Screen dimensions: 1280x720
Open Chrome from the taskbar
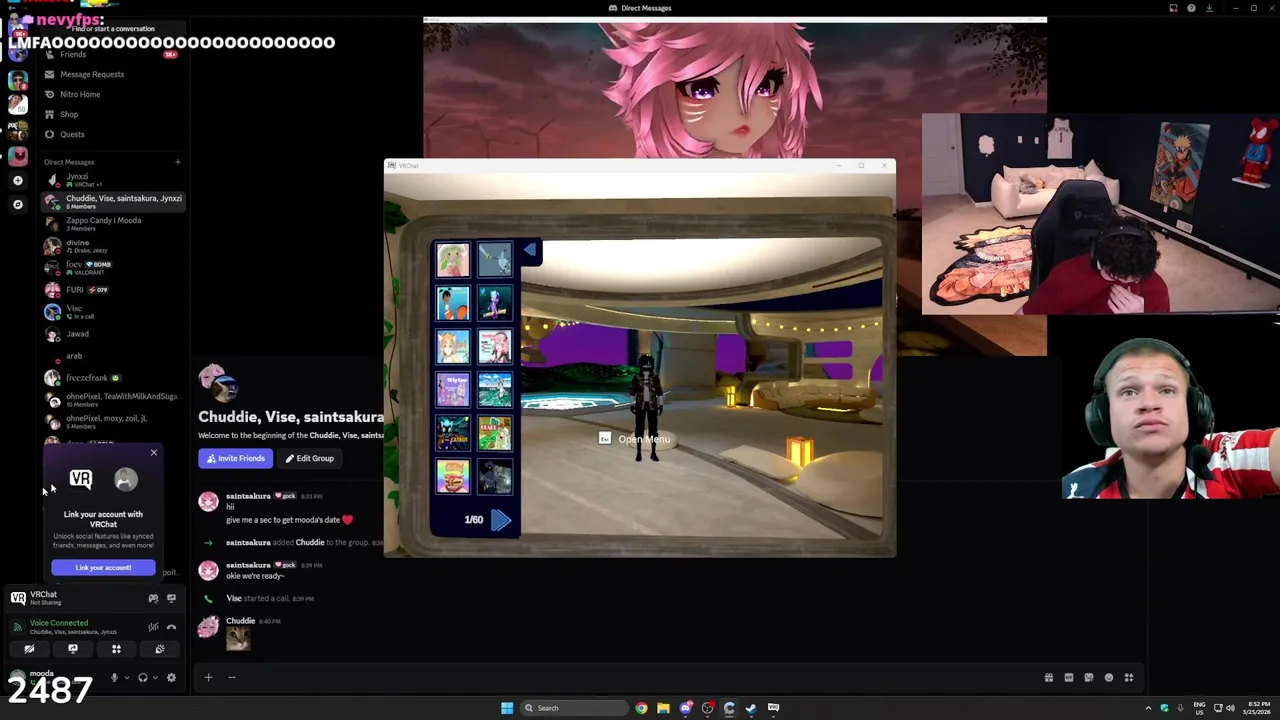641,708
